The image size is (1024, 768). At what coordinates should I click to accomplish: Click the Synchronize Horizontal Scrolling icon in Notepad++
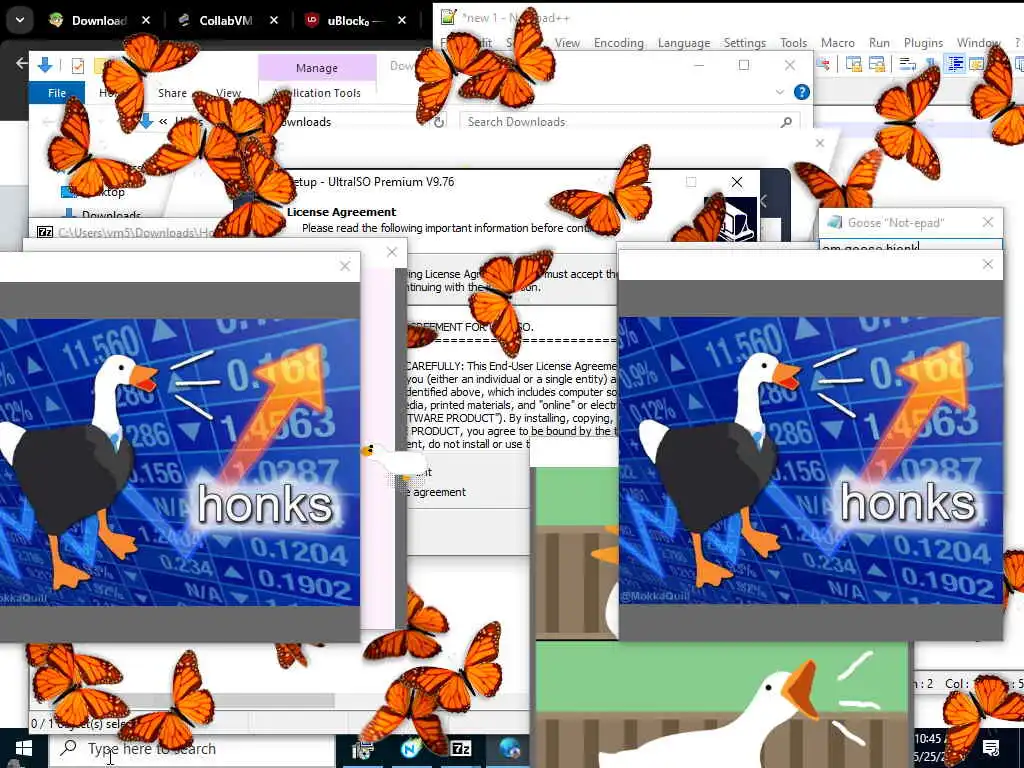click(876, 64)
